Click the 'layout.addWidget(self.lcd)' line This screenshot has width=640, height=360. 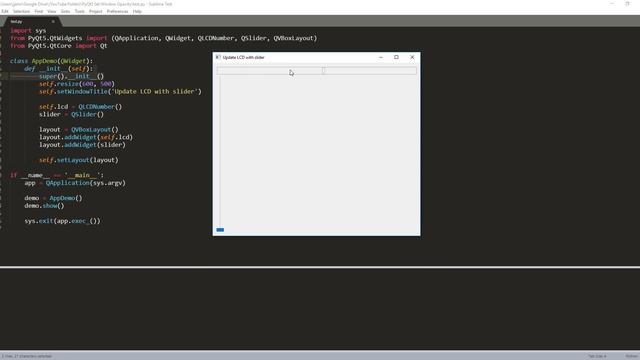tap(86, 137)
